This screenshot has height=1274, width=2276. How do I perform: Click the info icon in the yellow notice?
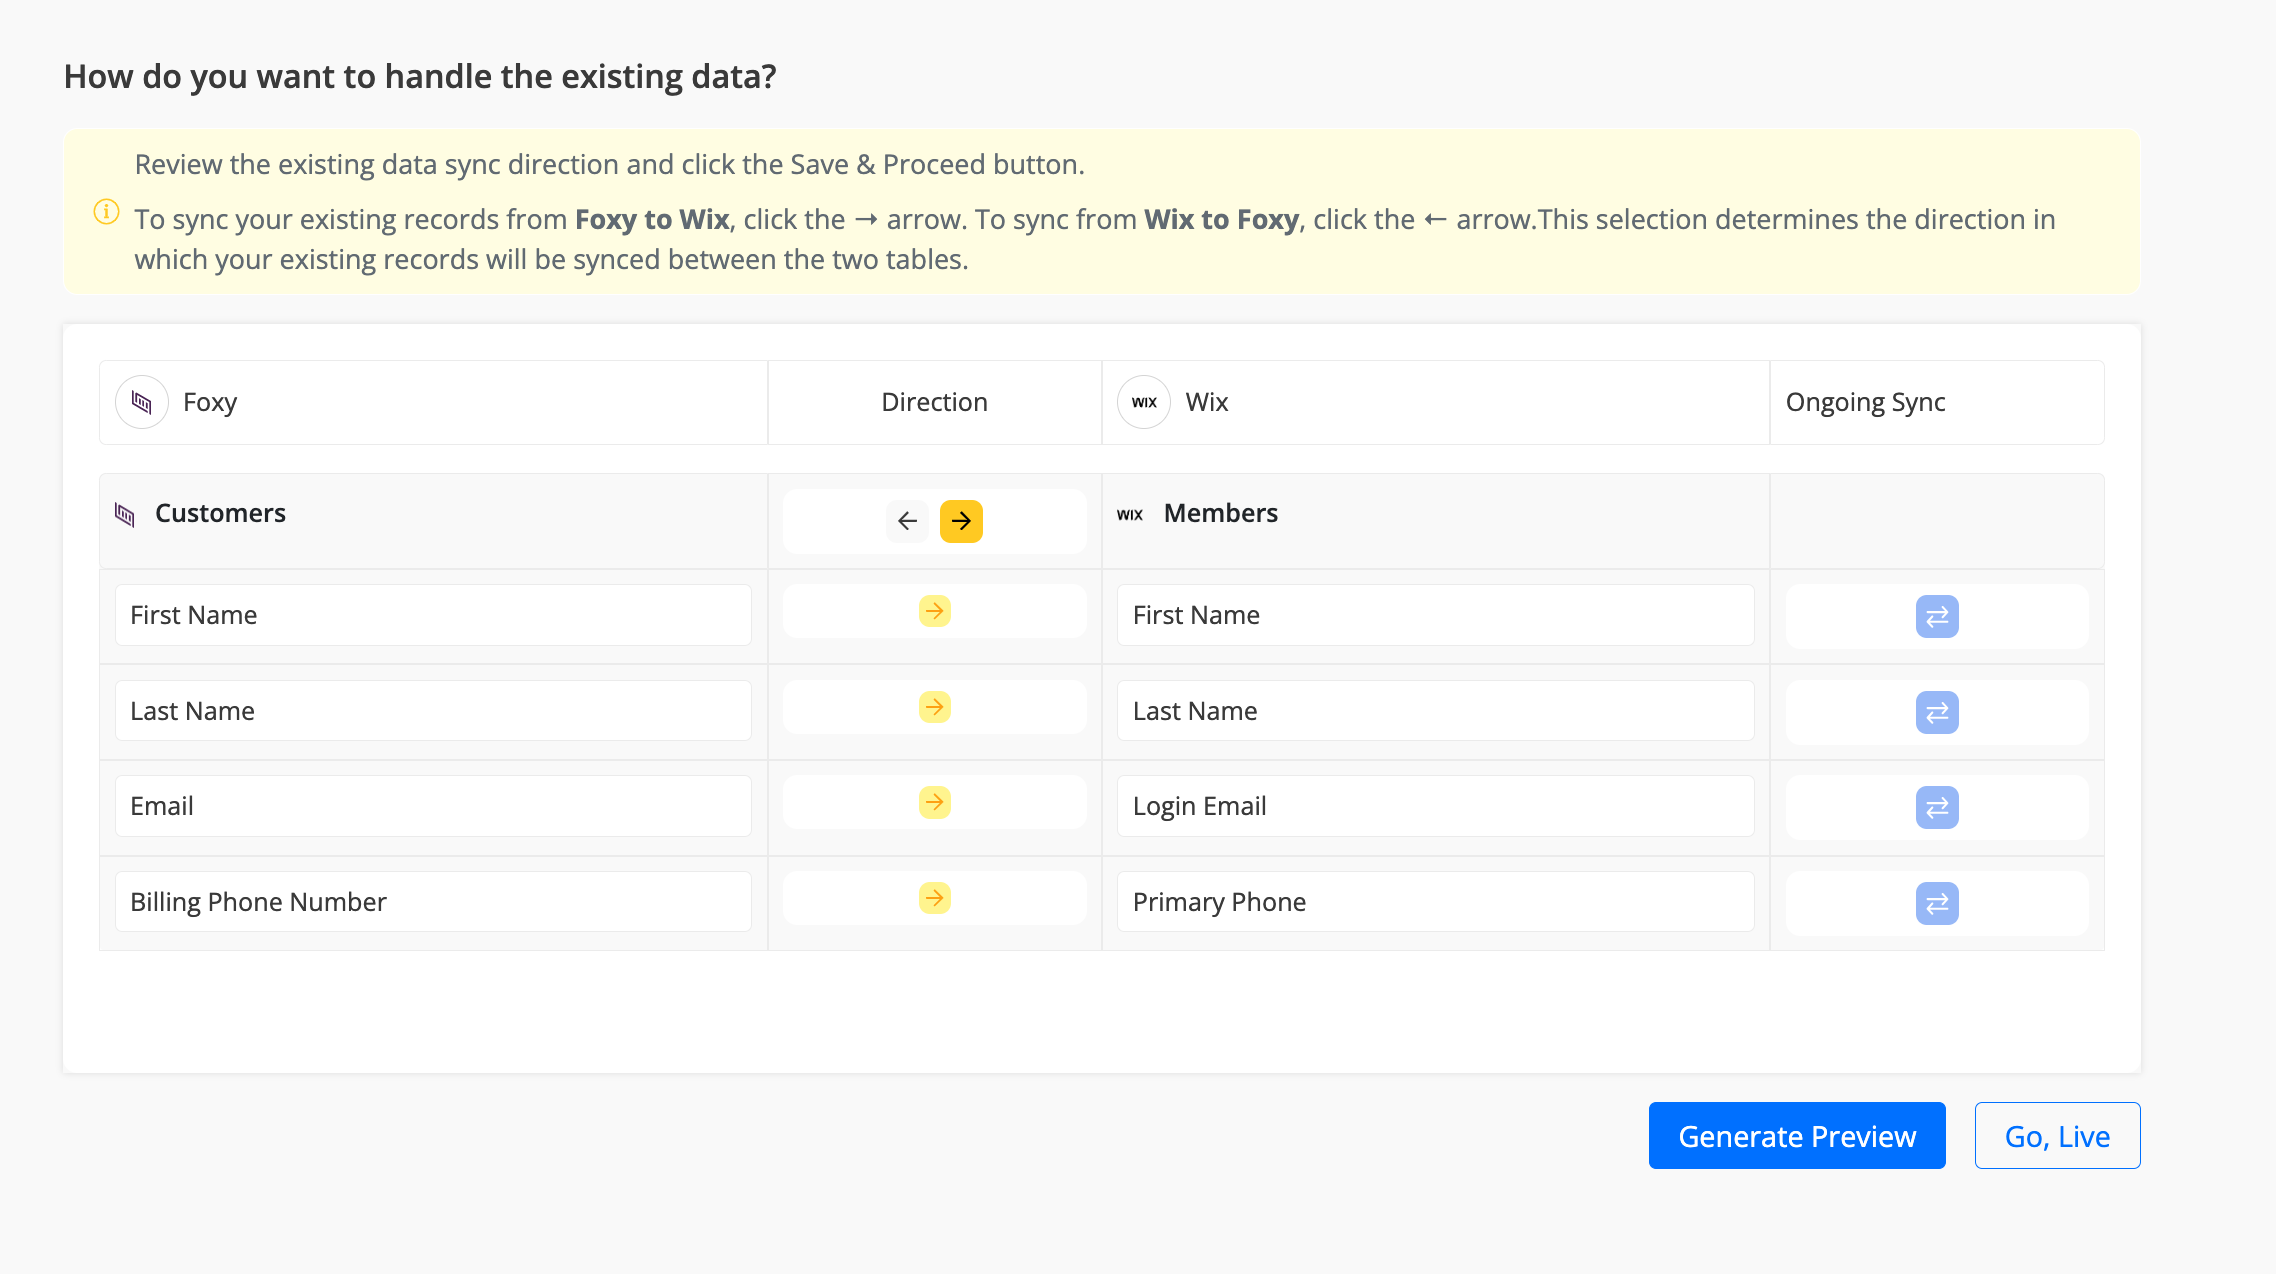[106, 212]
